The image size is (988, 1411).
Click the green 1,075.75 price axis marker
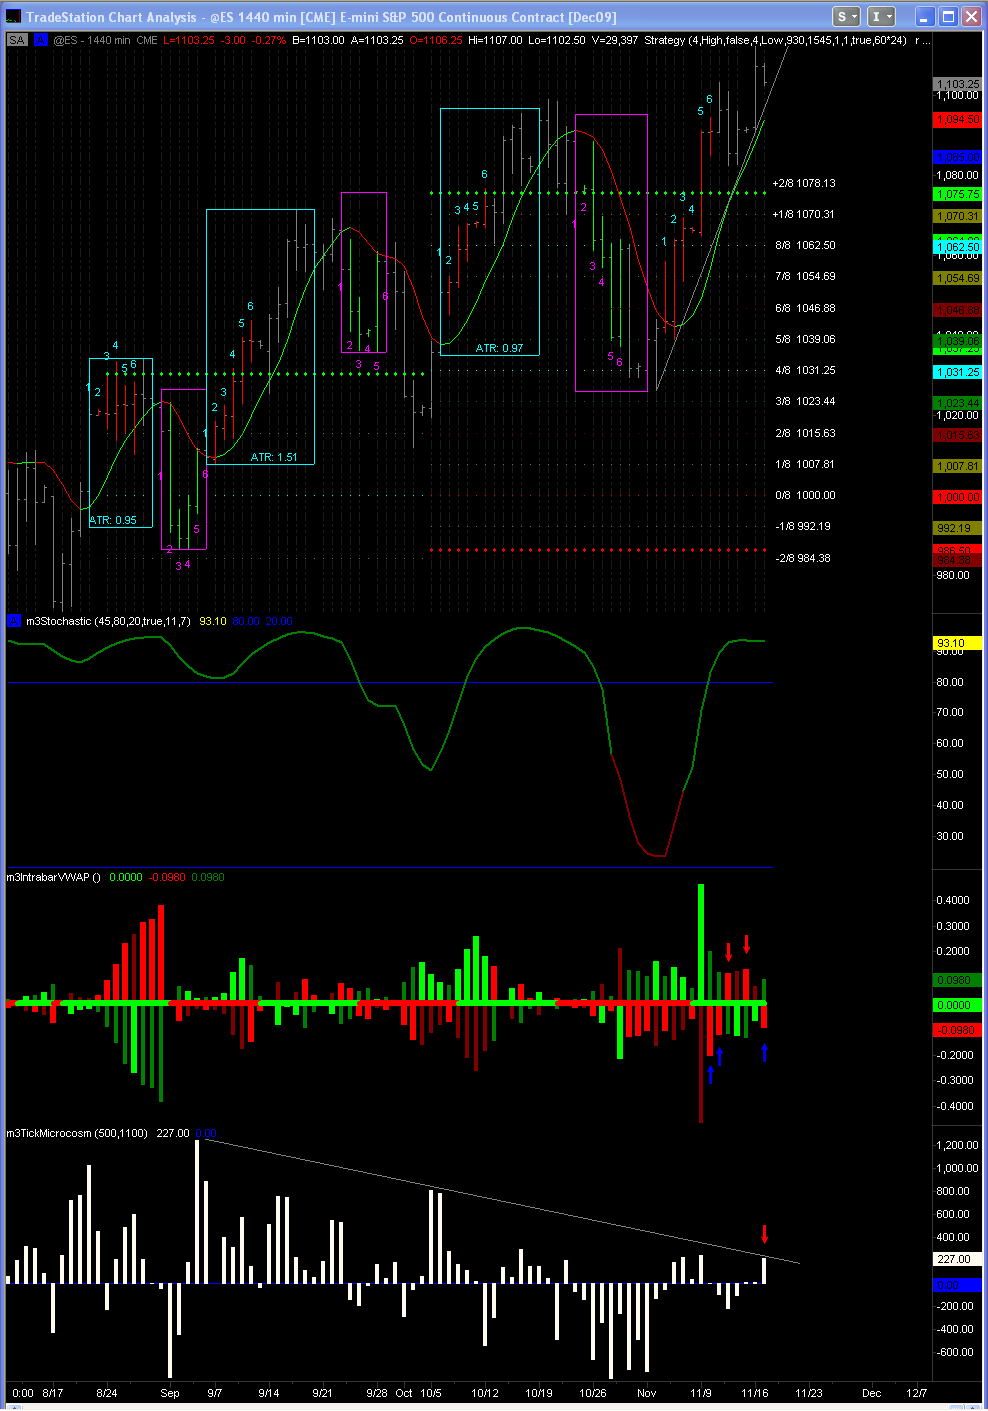(x=958, y=194)
